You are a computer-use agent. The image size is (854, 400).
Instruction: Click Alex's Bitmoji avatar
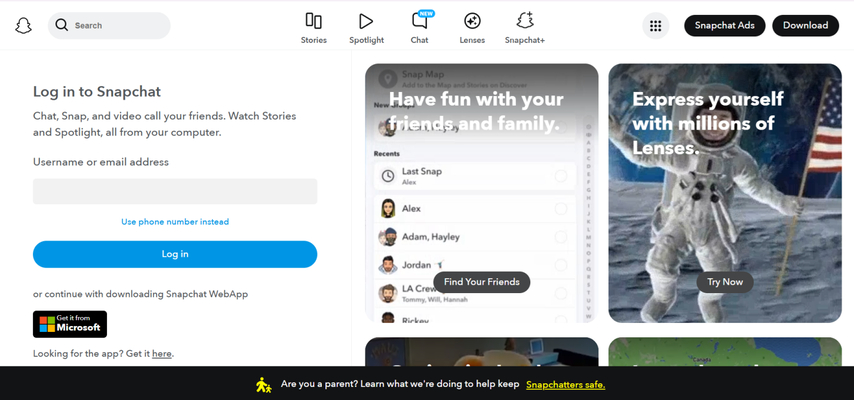click(x=388, y=209)
